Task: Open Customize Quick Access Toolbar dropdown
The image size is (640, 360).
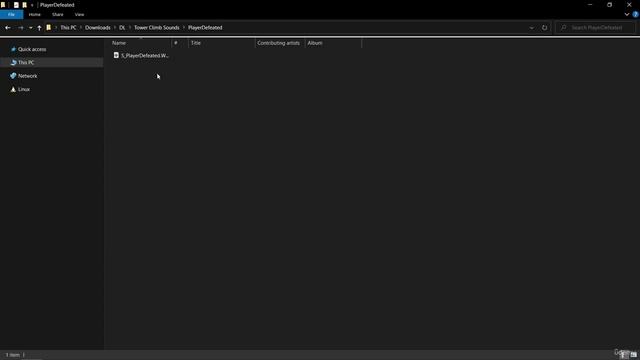Action: tap(32, 5)
